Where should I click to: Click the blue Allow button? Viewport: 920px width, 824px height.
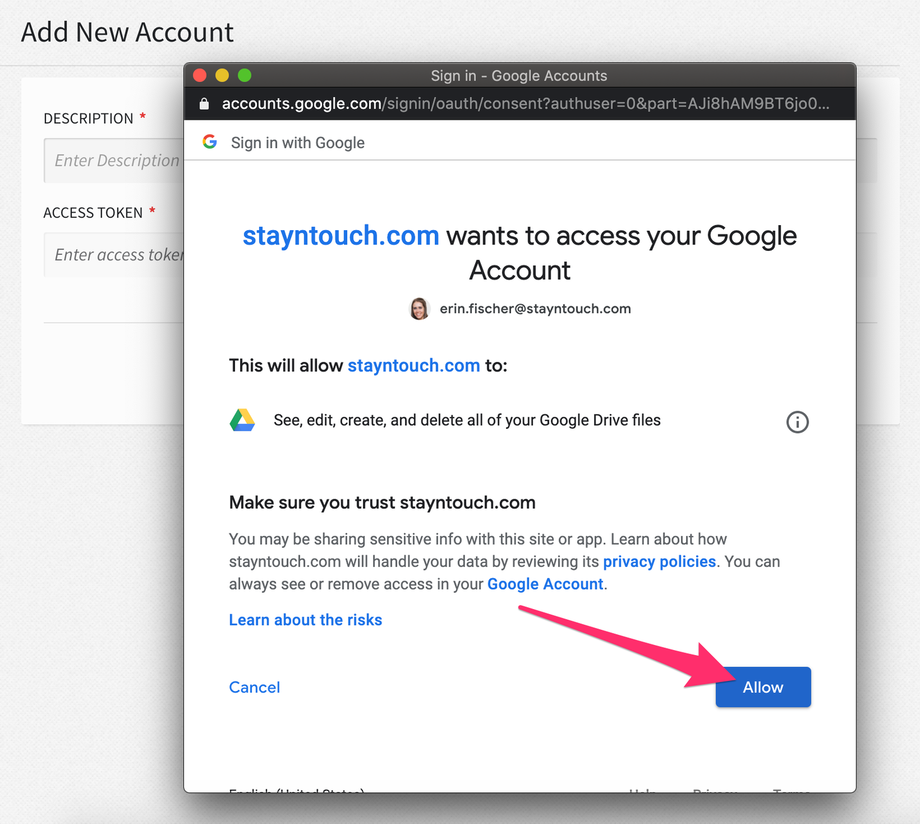point(763,687)
